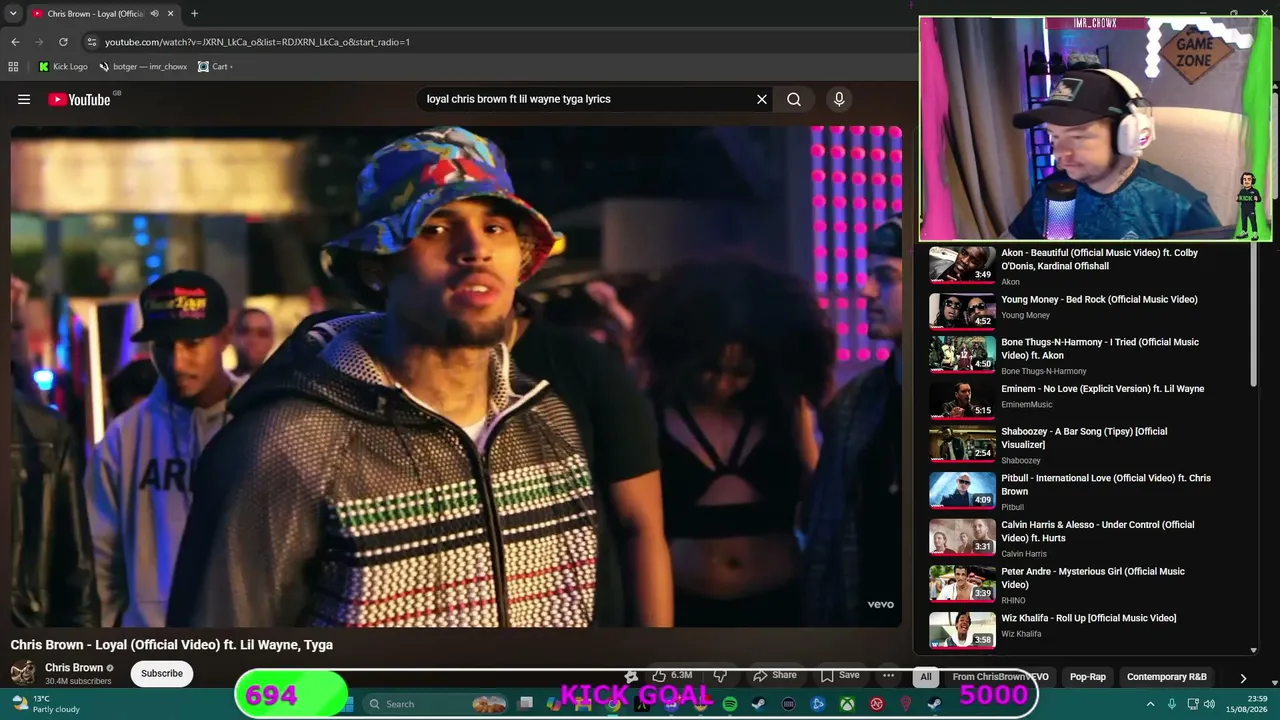Image resolution: width=1280 pixels, height=720 pixels.
Task: Show more filter chips with the arrow
Action: click(x=1243, y=677)
